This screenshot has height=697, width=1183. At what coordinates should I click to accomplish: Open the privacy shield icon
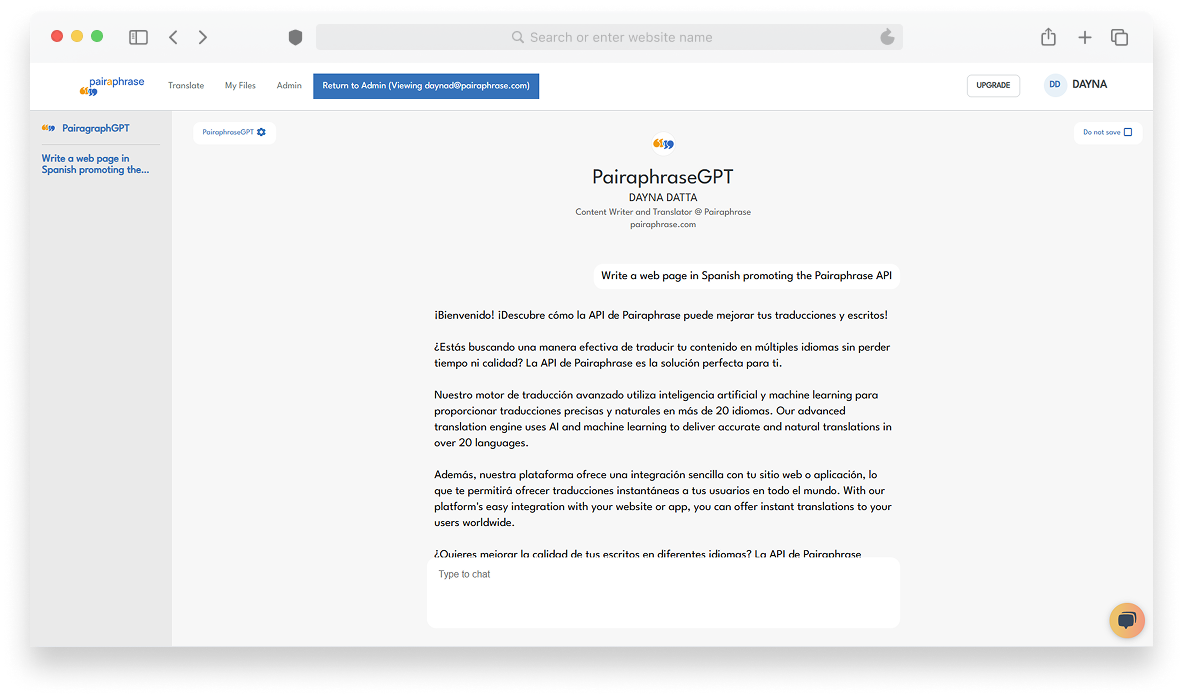295,37
